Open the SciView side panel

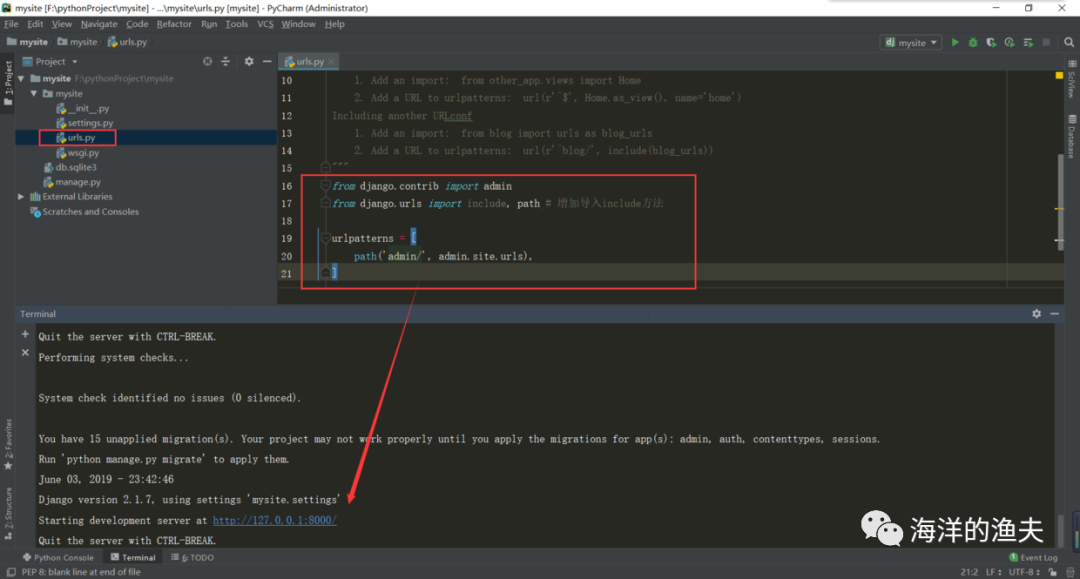click(x=1072, y=80)
